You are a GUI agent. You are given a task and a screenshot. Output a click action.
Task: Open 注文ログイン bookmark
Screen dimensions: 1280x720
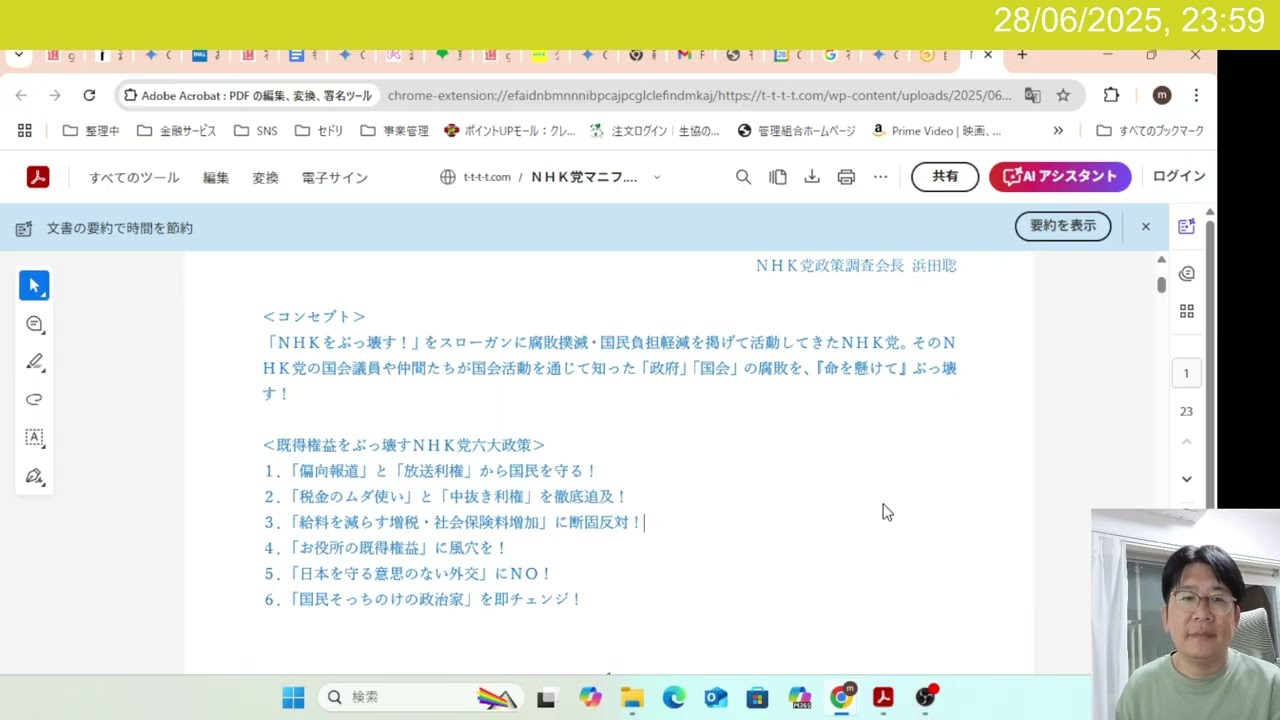[x=655, y=131]
